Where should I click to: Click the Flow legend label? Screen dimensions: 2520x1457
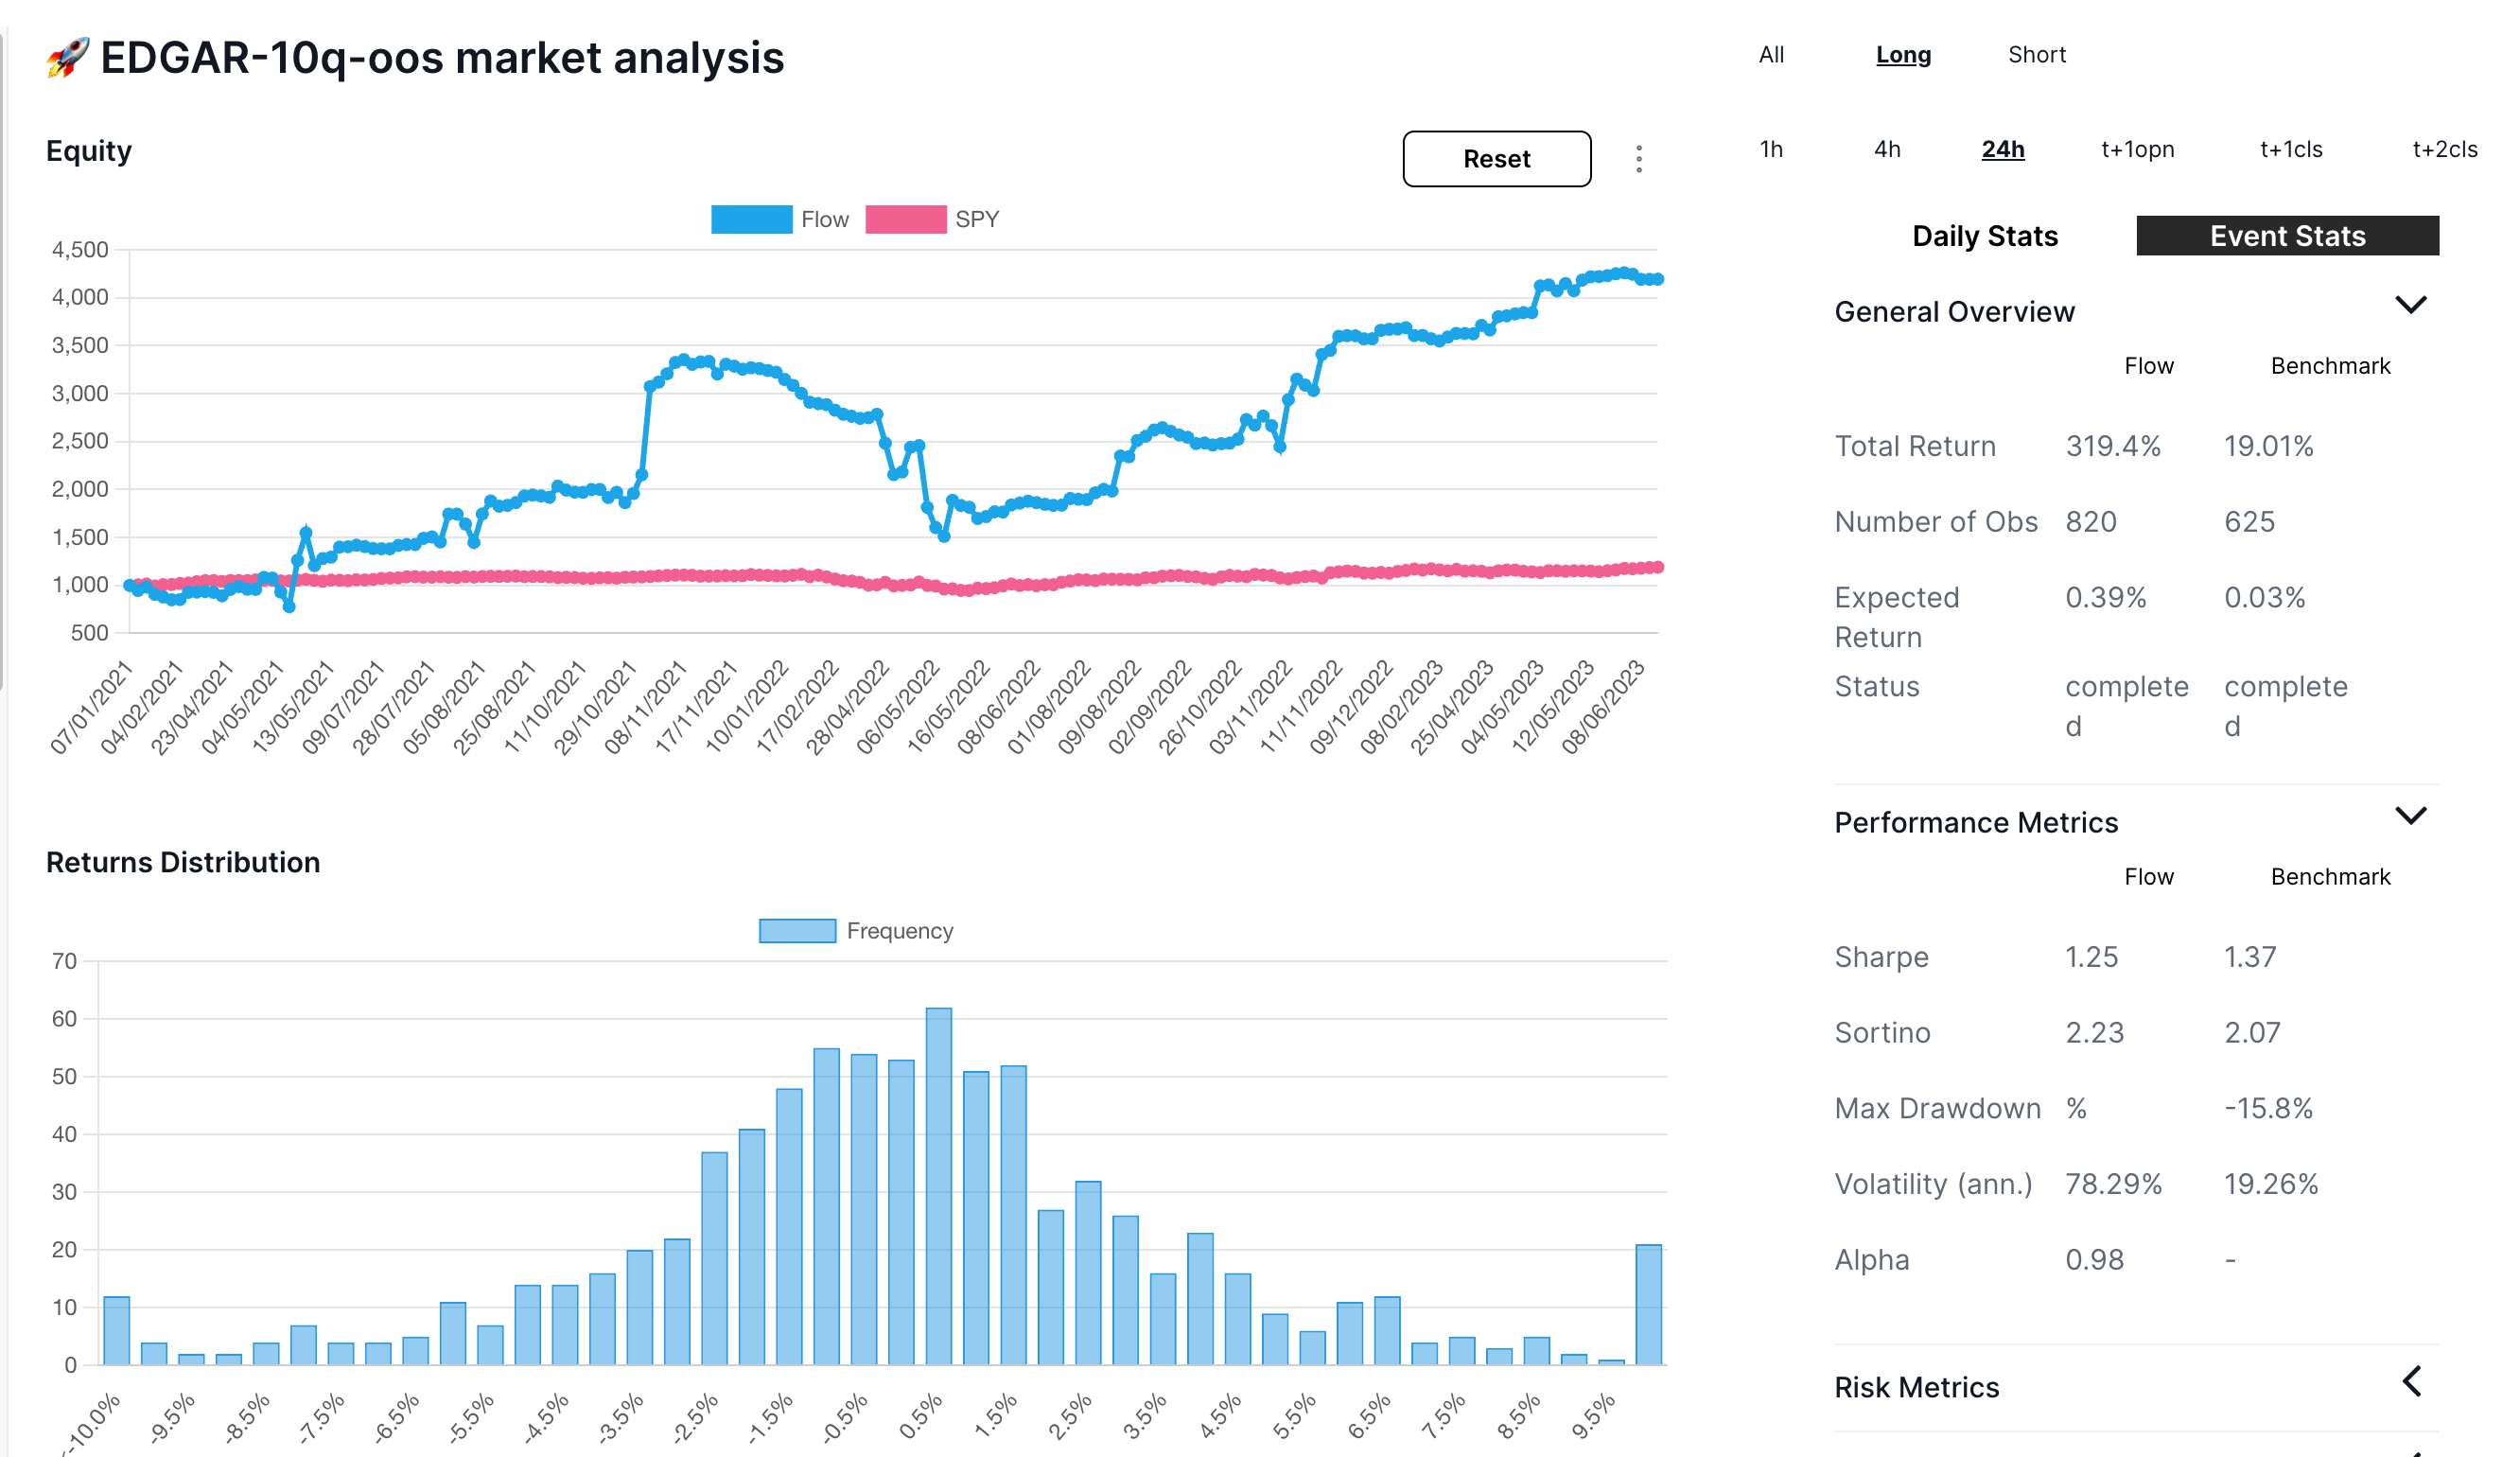(824, 220)
